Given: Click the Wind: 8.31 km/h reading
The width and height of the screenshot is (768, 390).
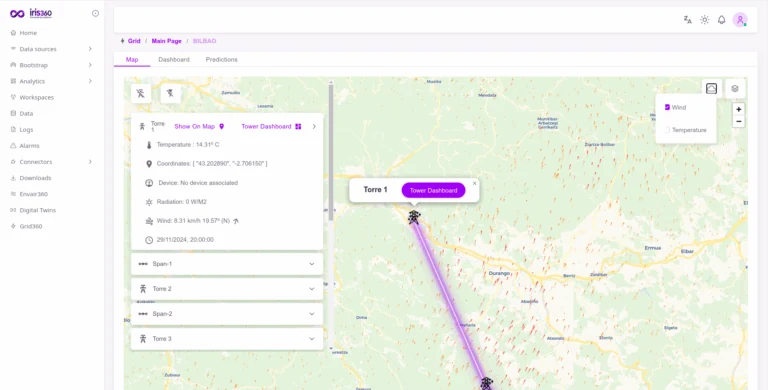Looking at the screenshot, I should tap(193, 221).
